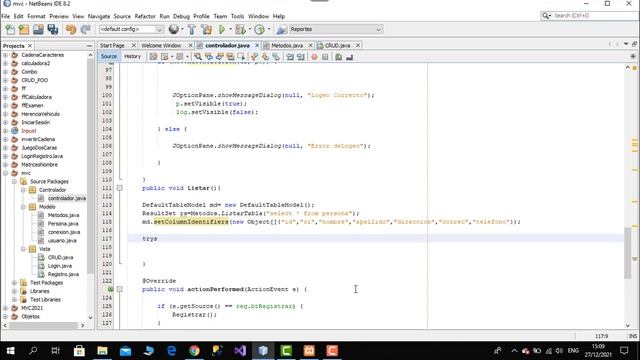This screenshot has height=360, width=640.
Task: Switch to the Metodos.java tab
Action: tap(287, 45)
